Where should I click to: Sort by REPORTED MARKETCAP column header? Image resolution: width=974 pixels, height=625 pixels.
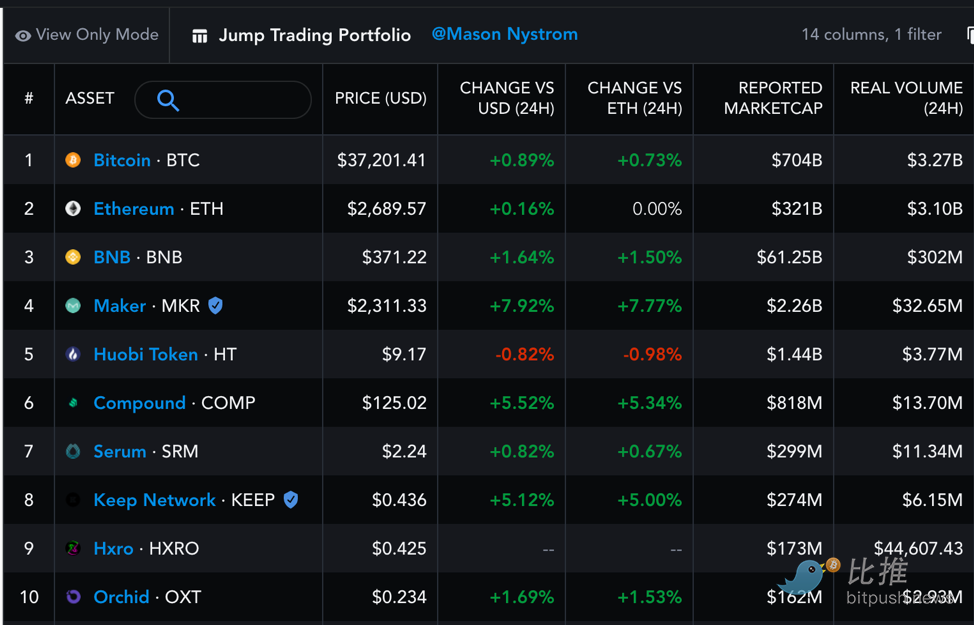[773, 98]
